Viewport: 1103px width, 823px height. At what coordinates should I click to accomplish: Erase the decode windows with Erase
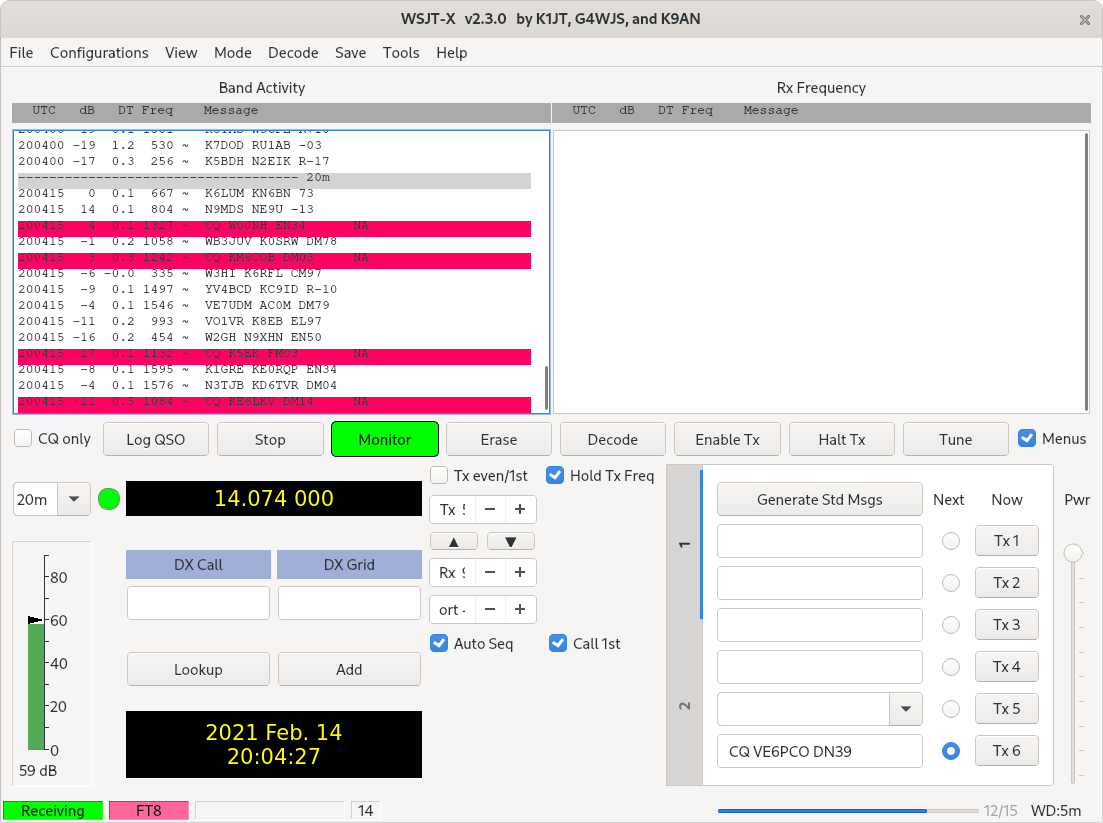(499, 440)
